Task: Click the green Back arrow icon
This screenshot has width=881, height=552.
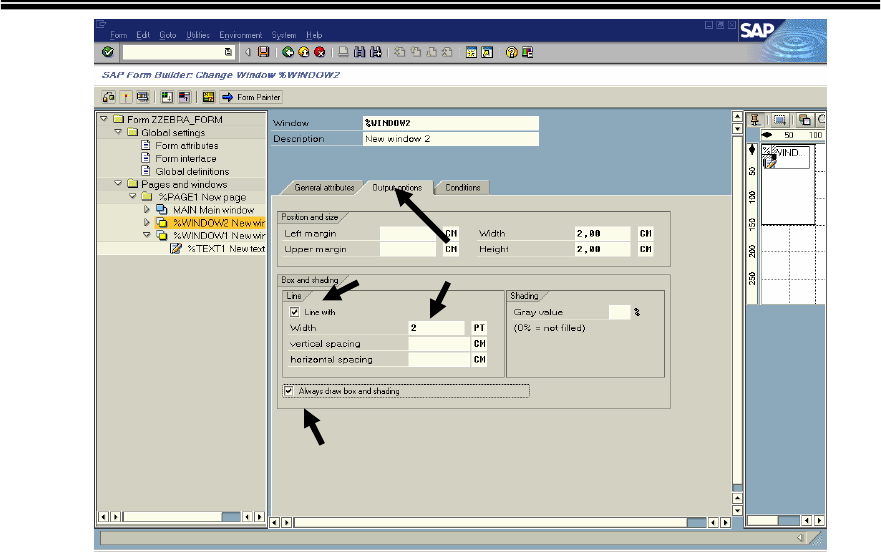Action: (x=288, y=52)
